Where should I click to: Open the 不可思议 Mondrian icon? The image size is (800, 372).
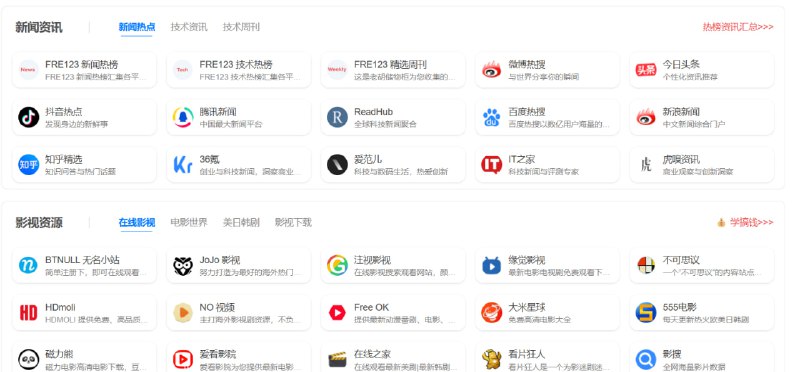[x=646, y=265]
